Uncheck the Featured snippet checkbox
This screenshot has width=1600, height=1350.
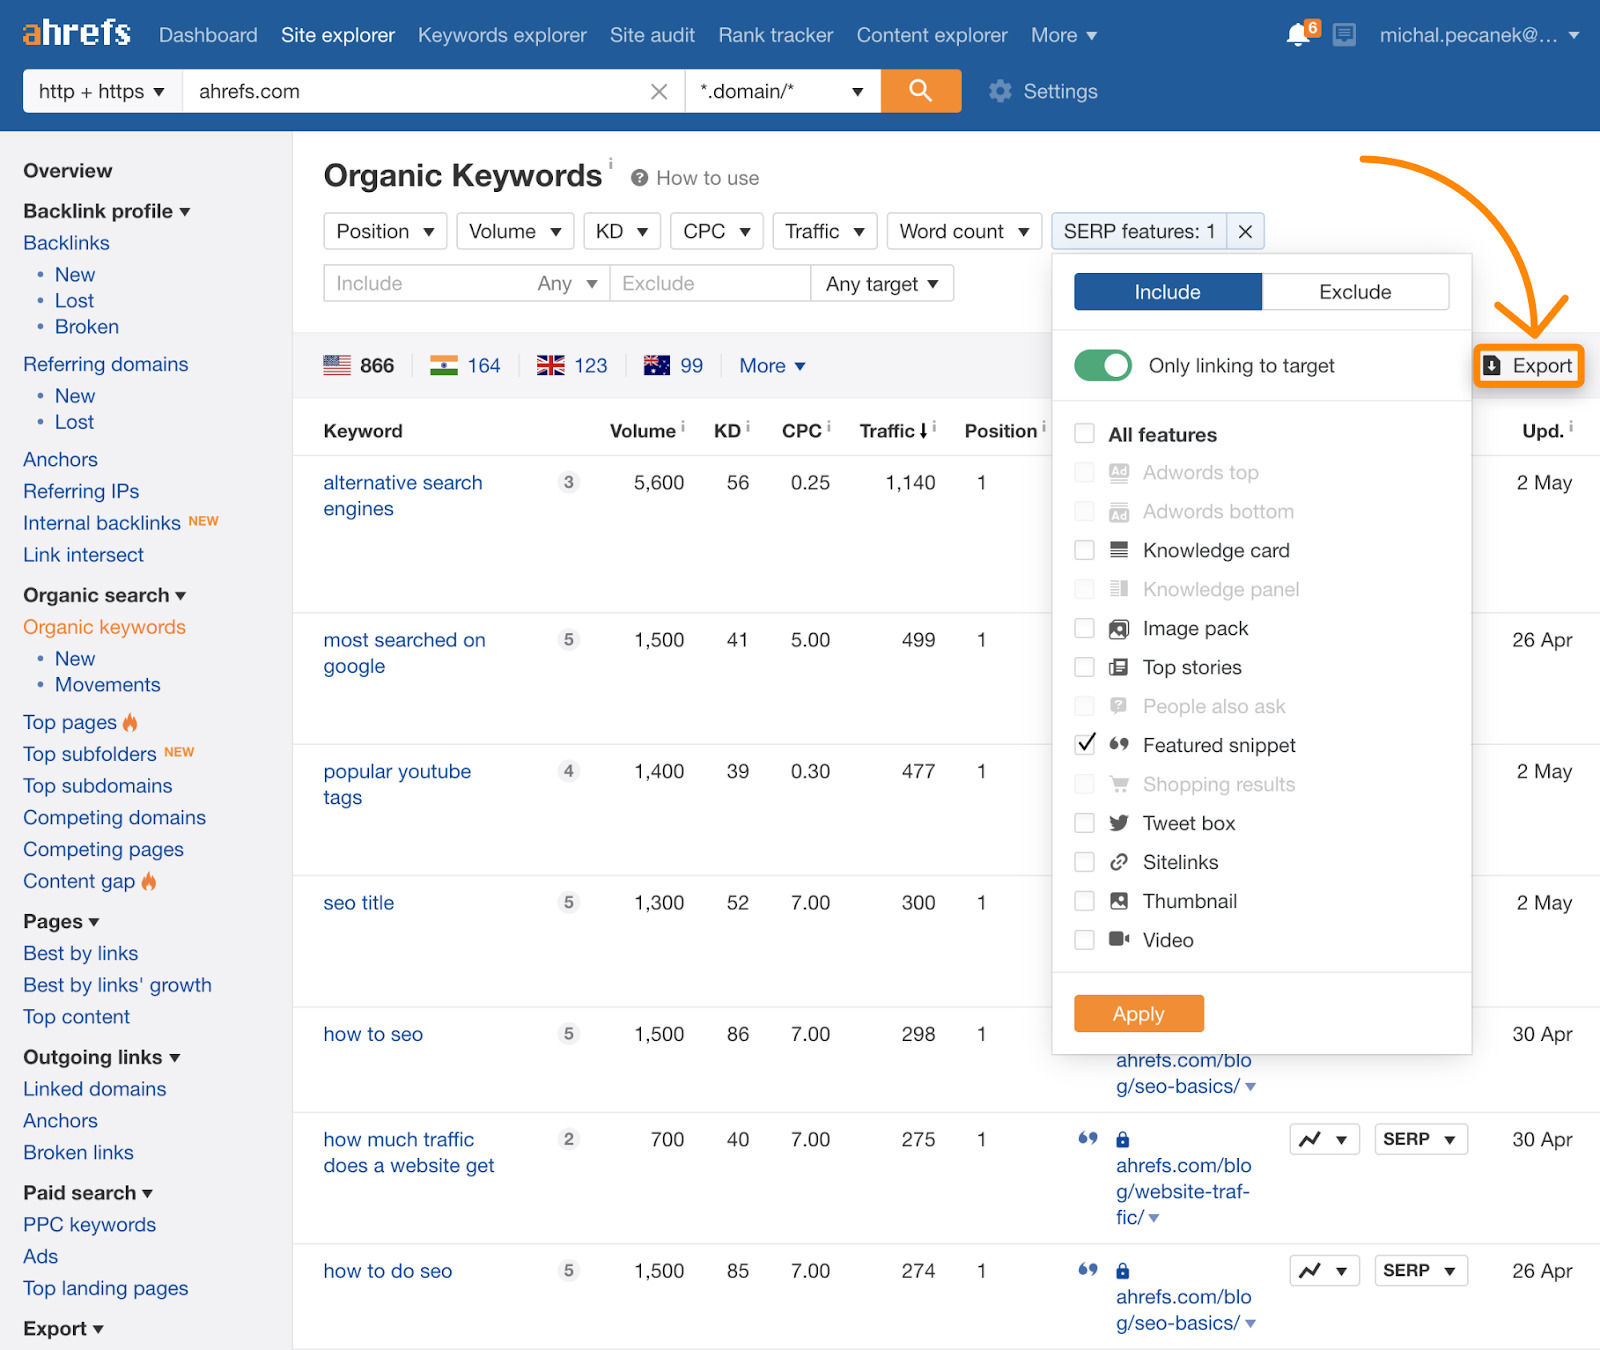[x=1084, y=744]
